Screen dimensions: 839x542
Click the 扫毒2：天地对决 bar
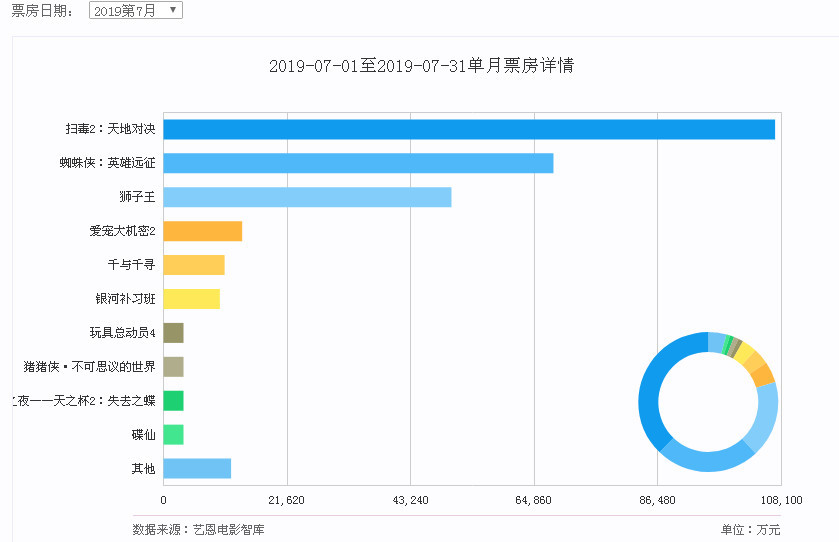469,129
